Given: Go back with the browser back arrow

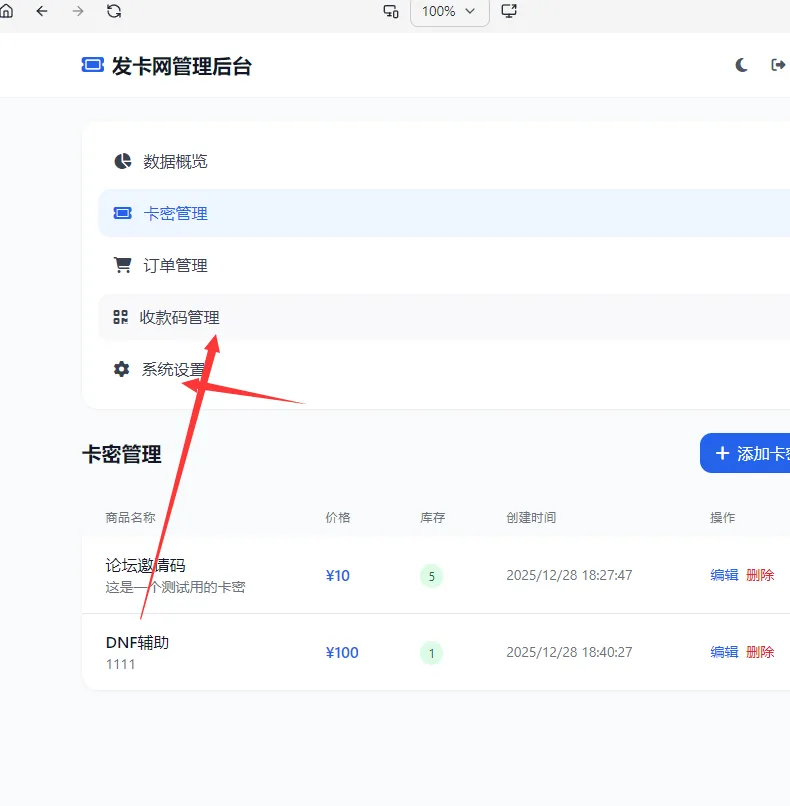Looking at the screenshot, I should pyautogui.click(x=42, y=11).
